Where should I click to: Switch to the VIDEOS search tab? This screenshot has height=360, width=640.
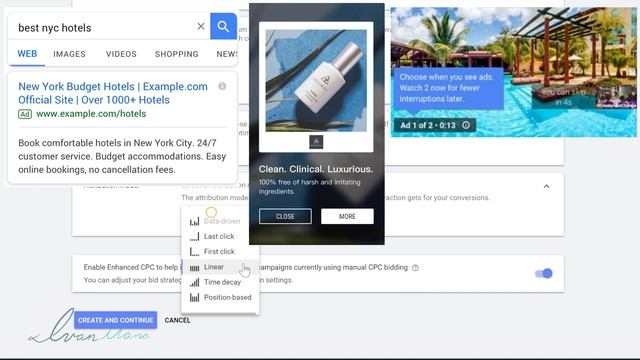coord(121,54)
